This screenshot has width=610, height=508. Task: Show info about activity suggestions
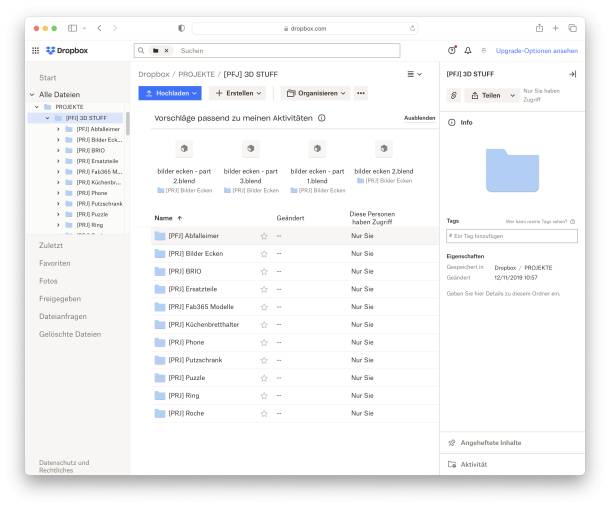point(322,118)
